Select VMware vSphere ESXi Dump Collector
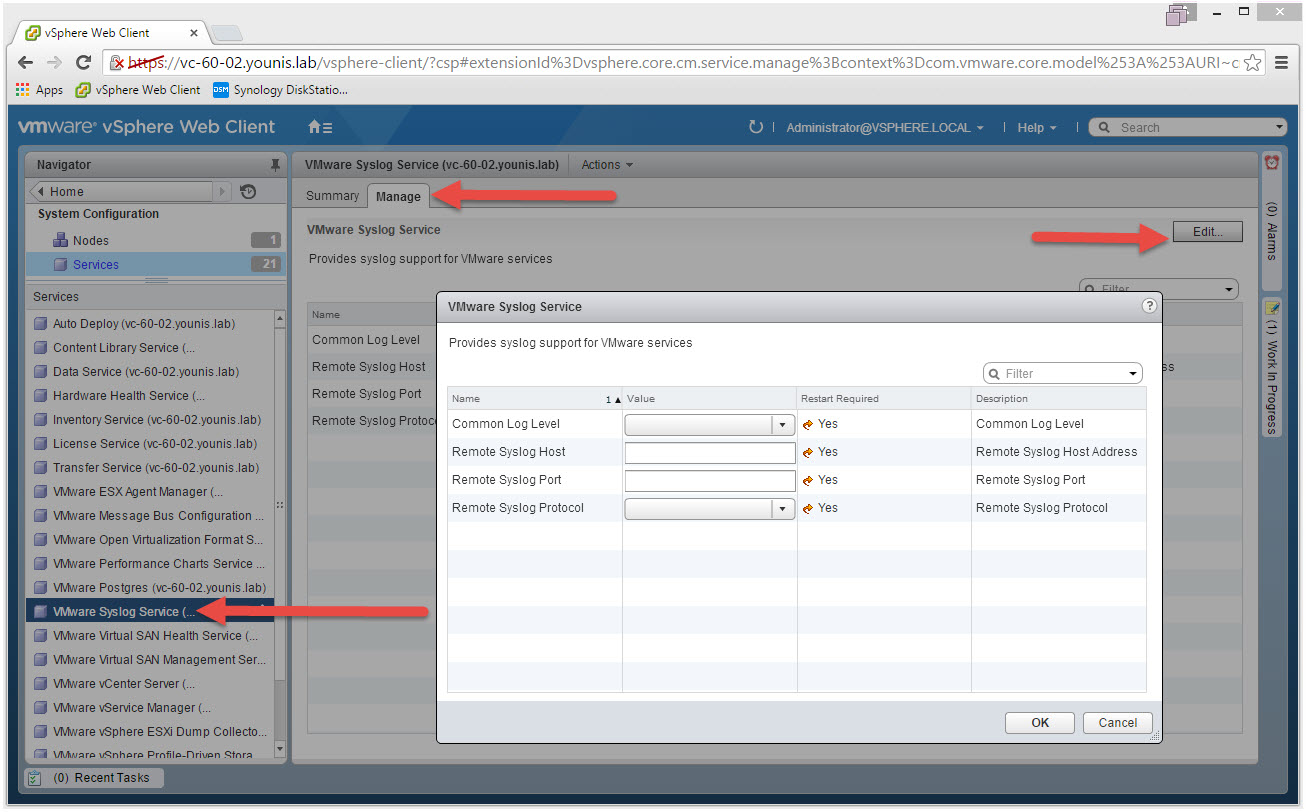The height and width of the screenshot is (812, 1306). (148, 732)
